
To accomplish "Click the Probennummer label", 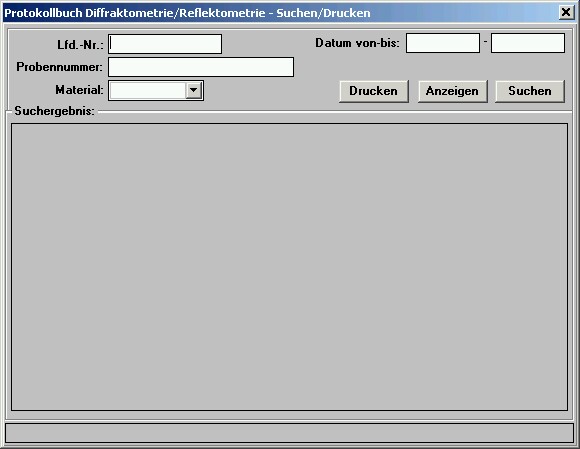I will (59, 67).
